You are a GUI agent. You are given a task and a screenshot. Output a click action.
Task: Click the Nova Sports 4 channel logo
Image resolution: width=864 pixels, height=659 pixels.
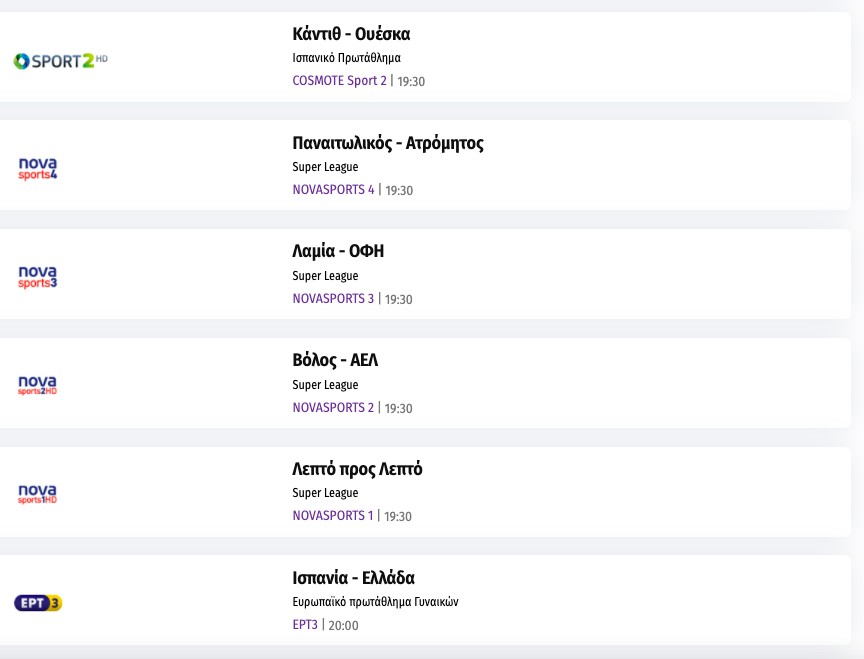click(38, 168)
